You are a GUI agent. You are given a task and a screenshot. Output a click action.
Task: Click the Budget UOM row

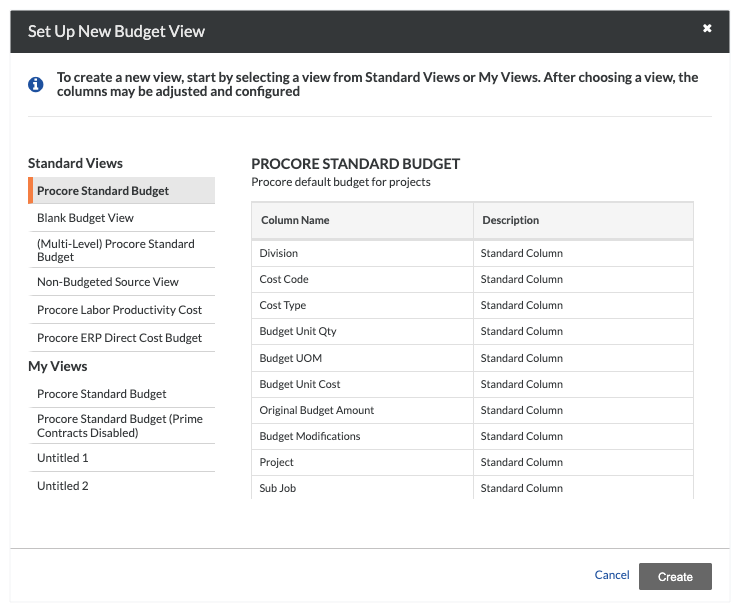472,358
